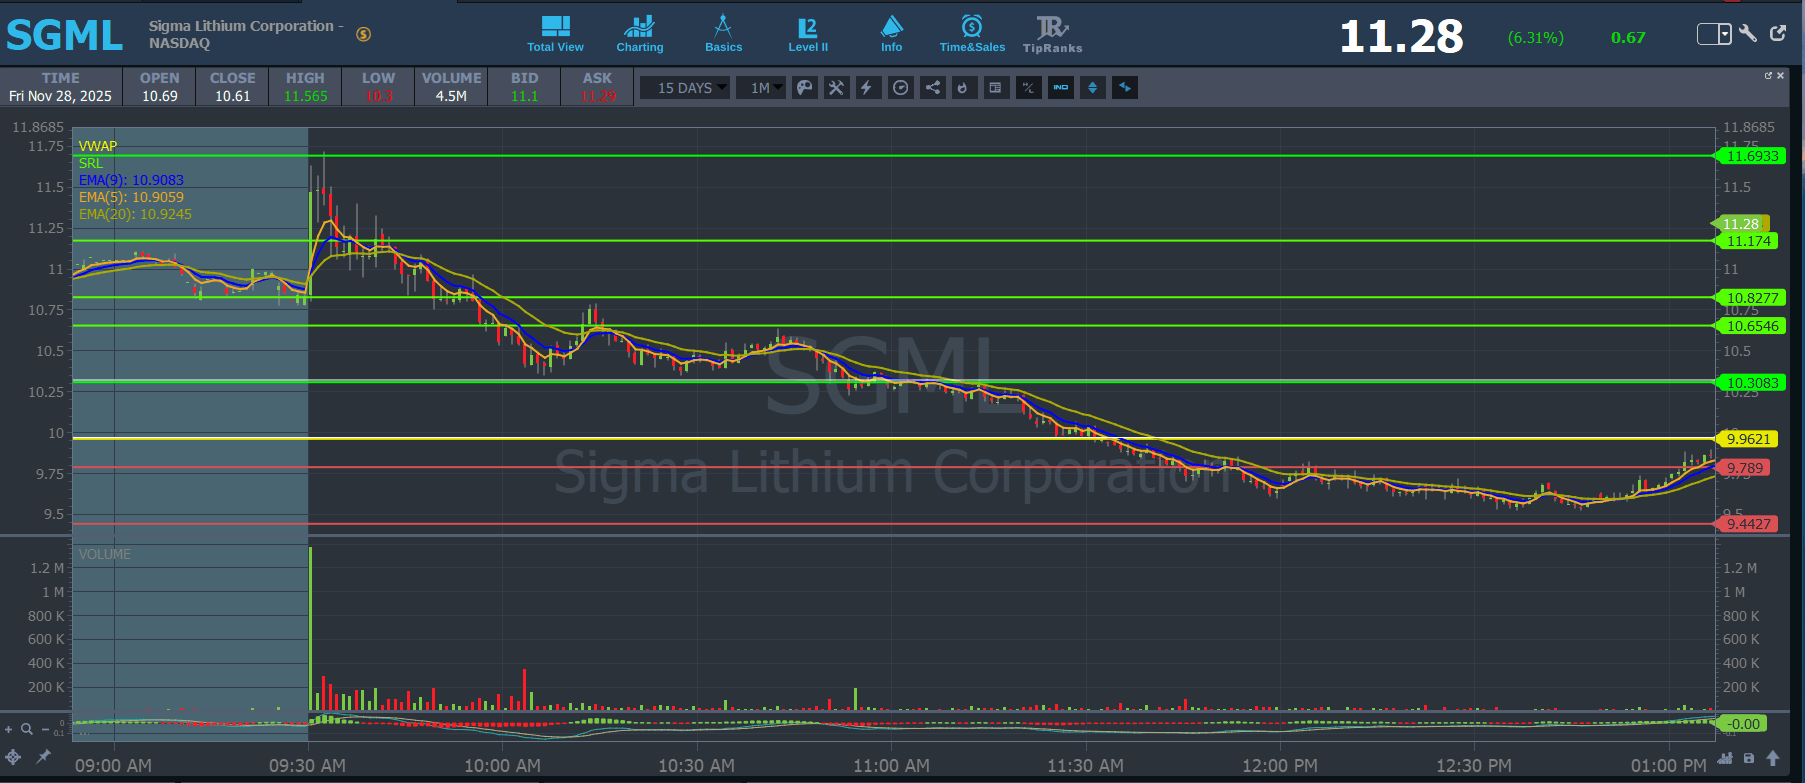Click the SRL indicator label
The width and height of the screenshot is (1805, 783).
91,163
